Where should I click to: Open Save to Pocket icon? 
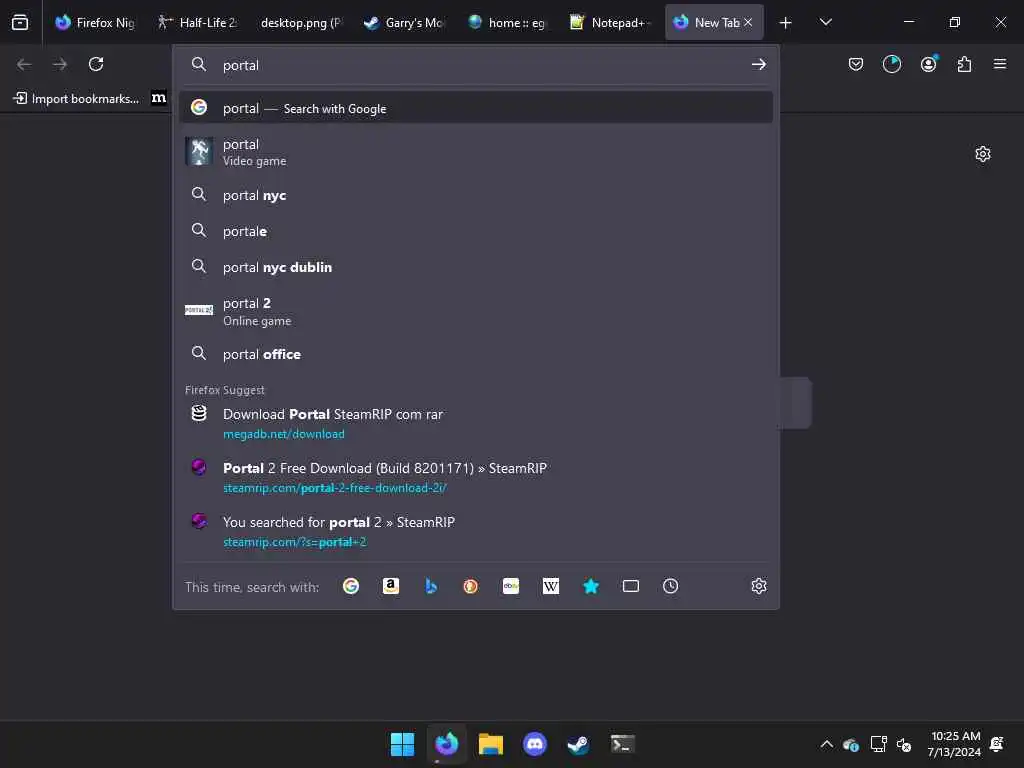tap(856, 64)
